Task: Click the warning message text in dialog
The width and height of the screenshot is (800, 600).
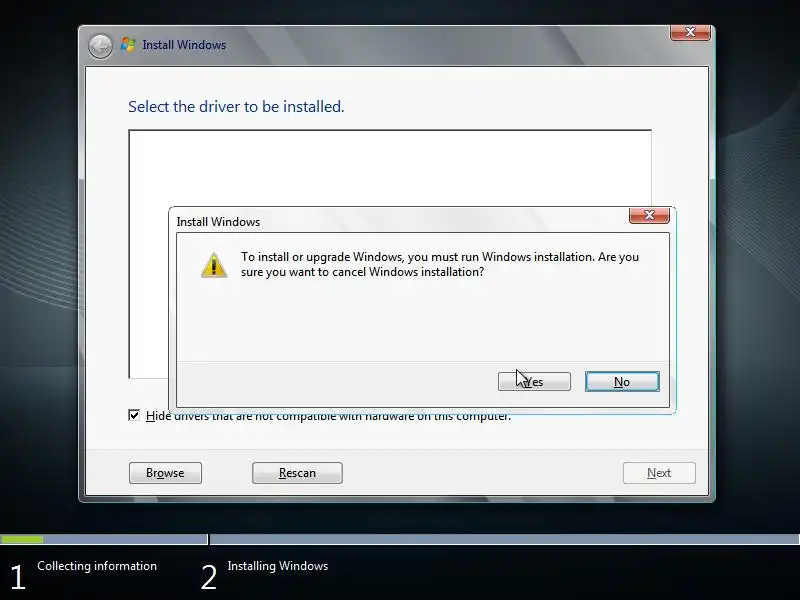Action: point(440,264)
